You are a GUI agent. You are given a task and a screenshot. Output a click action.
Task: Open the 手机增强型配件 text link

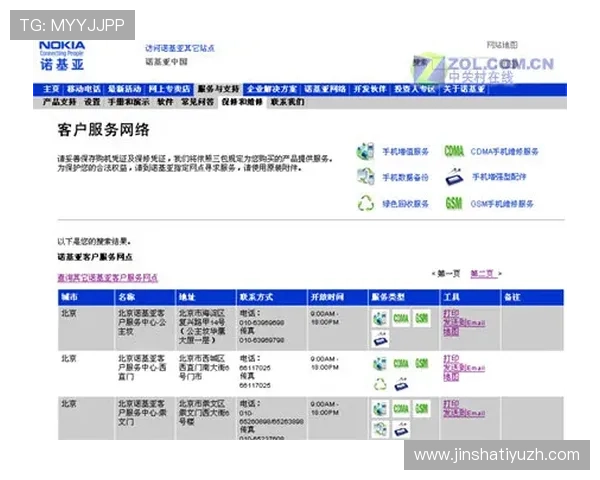pyautogui.click(x=499, y=177)
